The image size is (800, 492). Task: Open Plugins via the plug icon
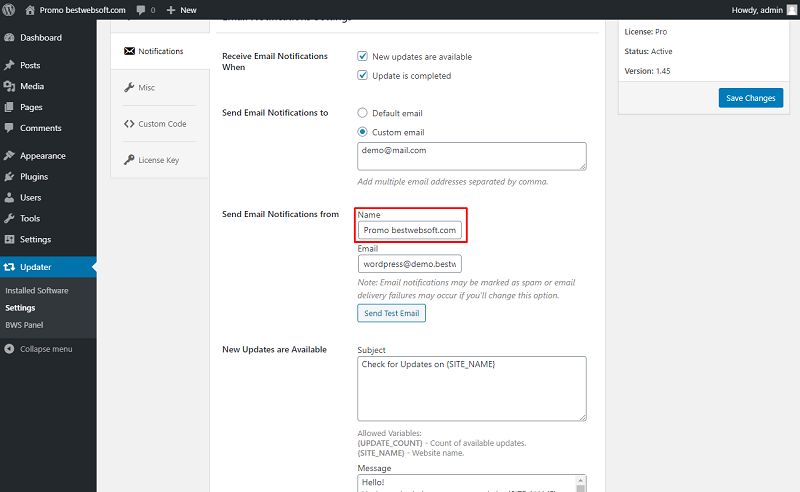click(9, 177)
